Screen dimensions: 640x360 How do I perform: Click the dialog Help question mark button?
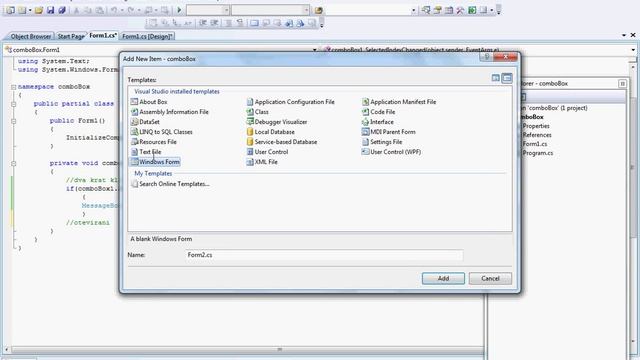pos(487,57)
